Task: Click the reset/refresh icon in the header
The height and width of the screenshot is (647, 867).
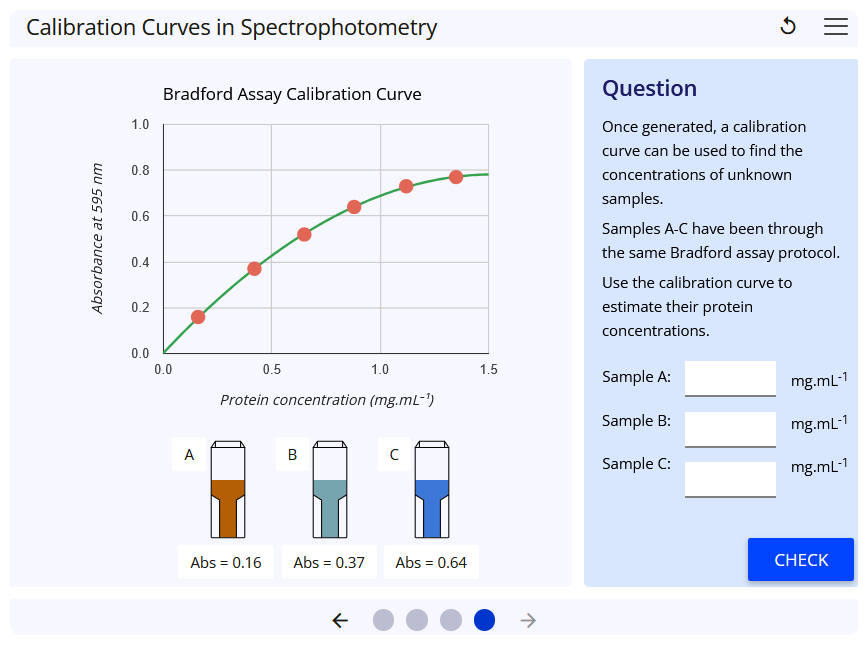Action: pyautogui.click(x=788, y=26)
